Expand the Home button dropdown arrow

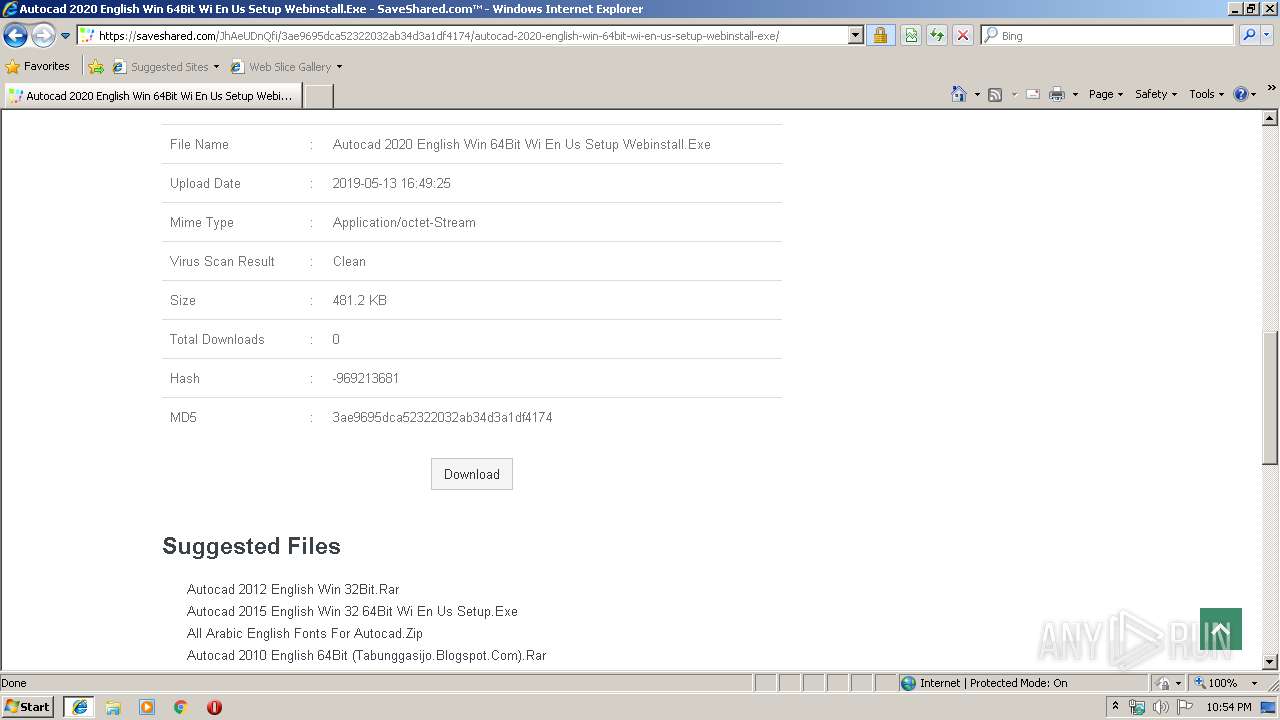point(977,95)
